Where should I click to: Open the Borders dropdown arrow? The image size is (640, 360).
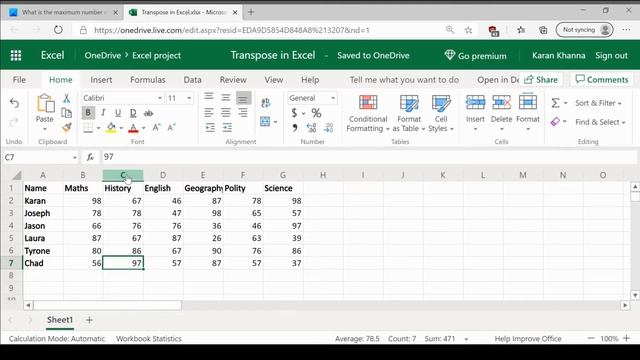98,128
